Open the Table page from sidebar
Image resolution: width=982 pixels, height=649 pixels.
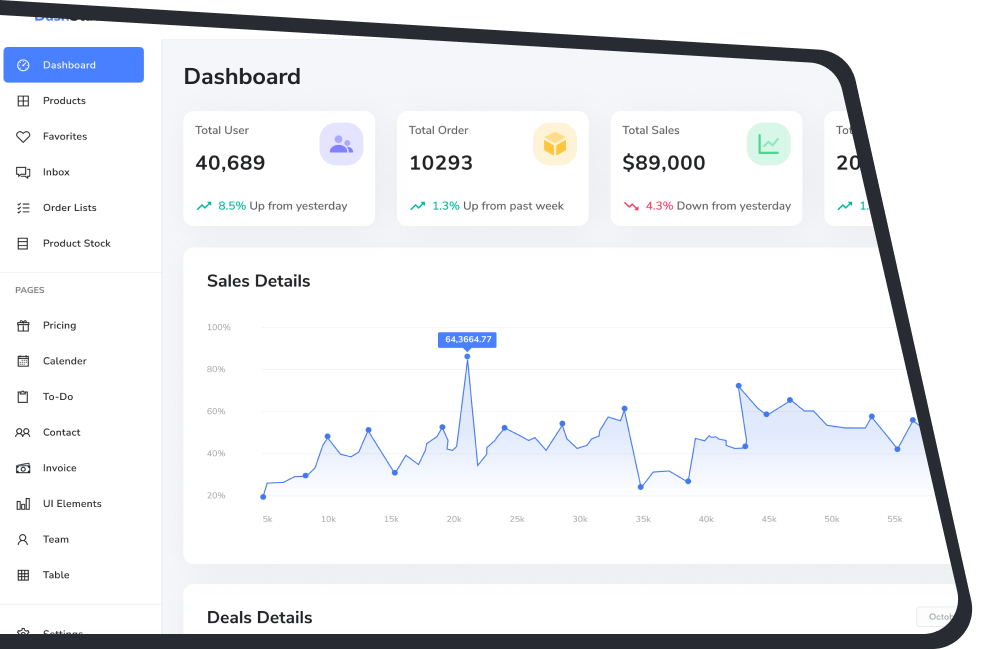(56, 575)
